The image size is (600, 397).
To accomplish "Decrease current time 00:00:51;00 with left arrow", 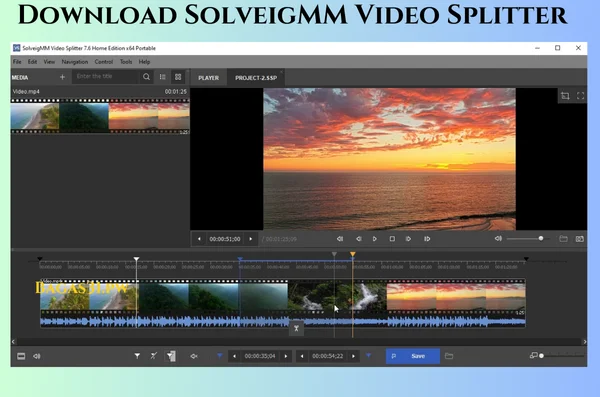I will 199,239.
